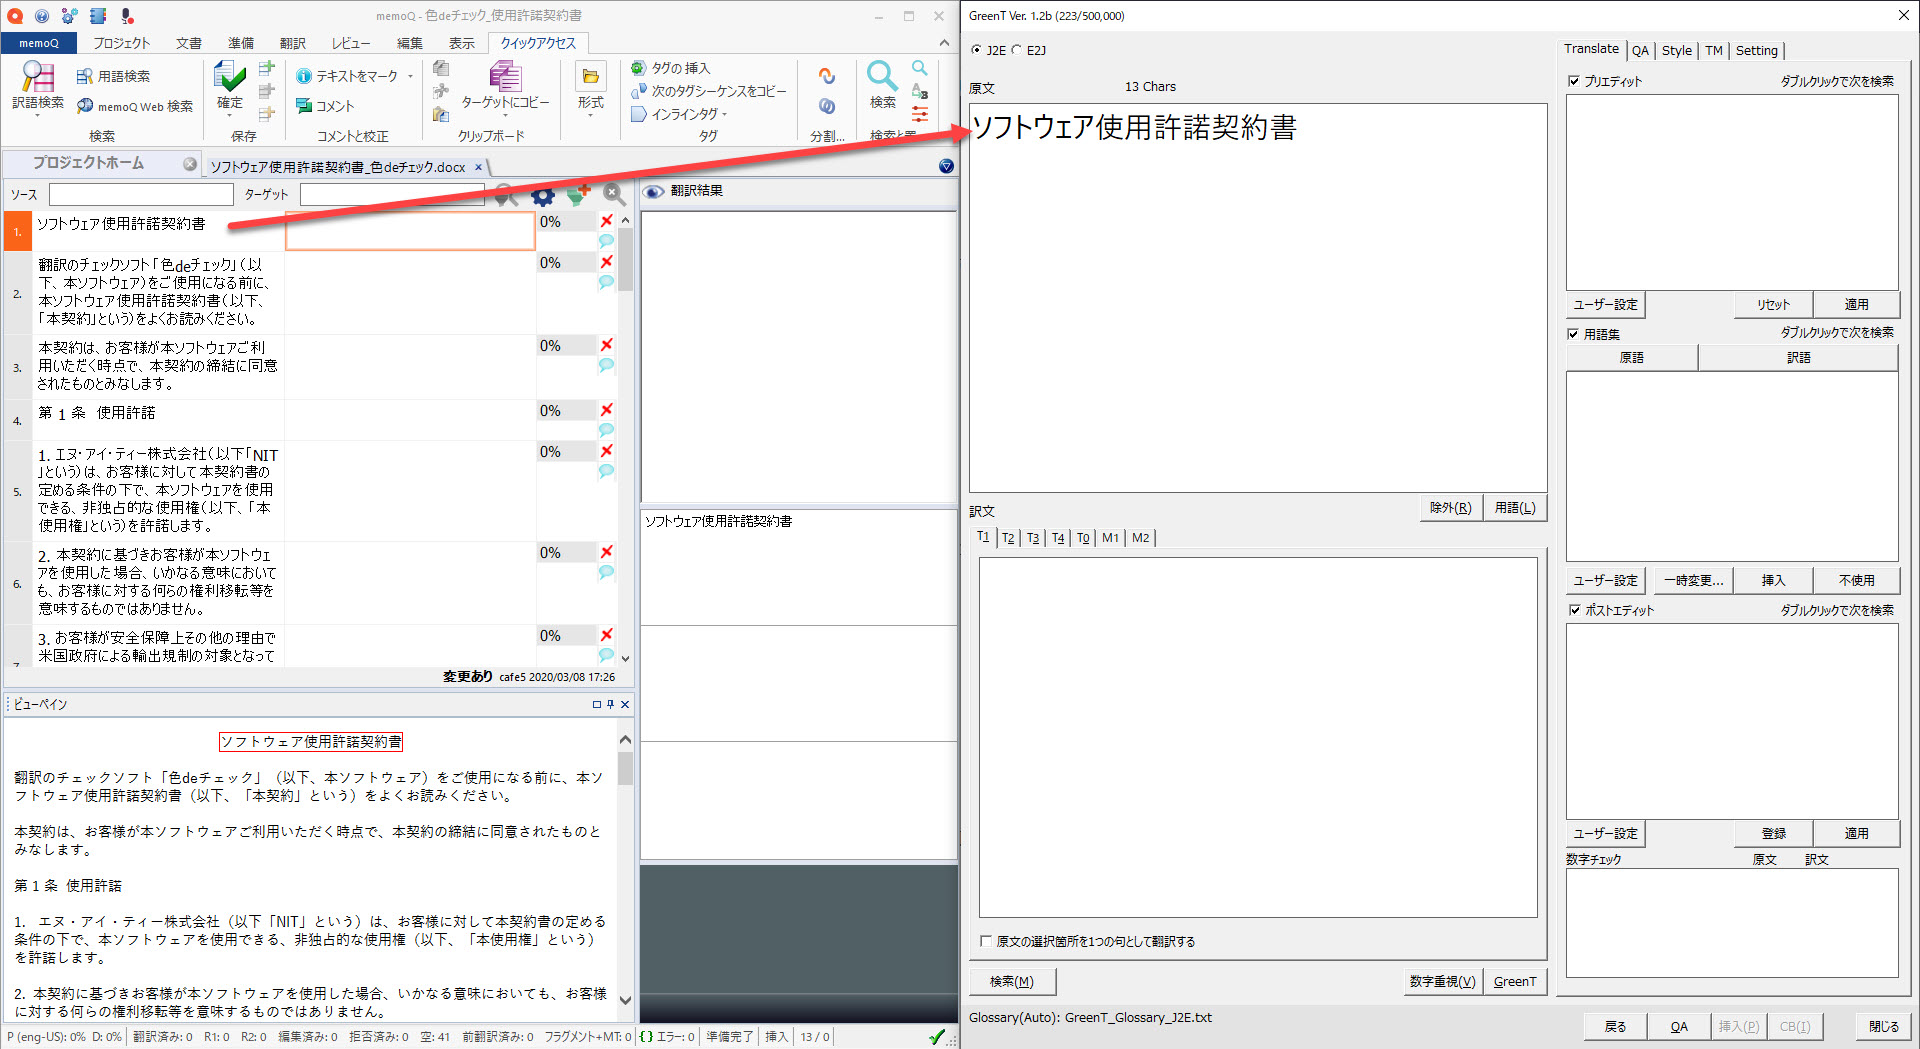Open the レビュー ribbon tab
Screen dimensions: 1920x1049
tap(350, 43)
